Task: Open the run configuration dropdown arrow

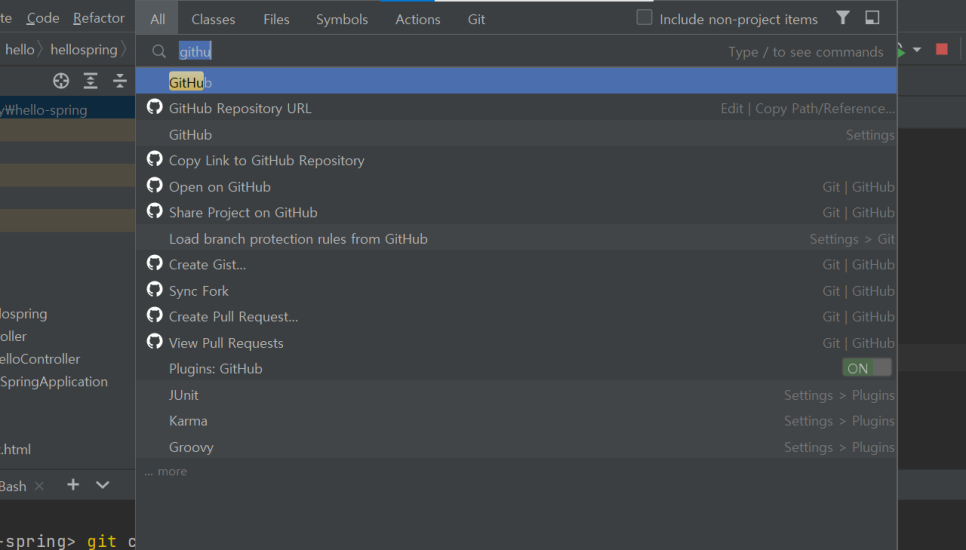Action: click(x=917, y=50)
